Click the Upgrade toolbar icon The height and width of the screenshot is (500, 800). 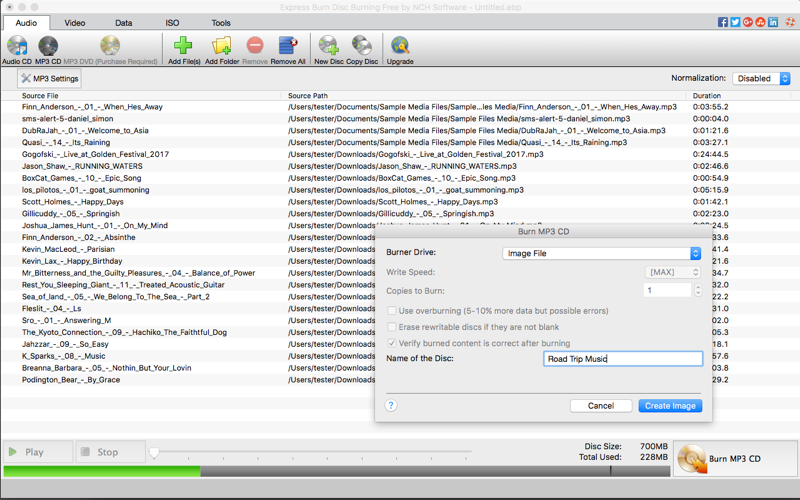(x=400, y=47)
